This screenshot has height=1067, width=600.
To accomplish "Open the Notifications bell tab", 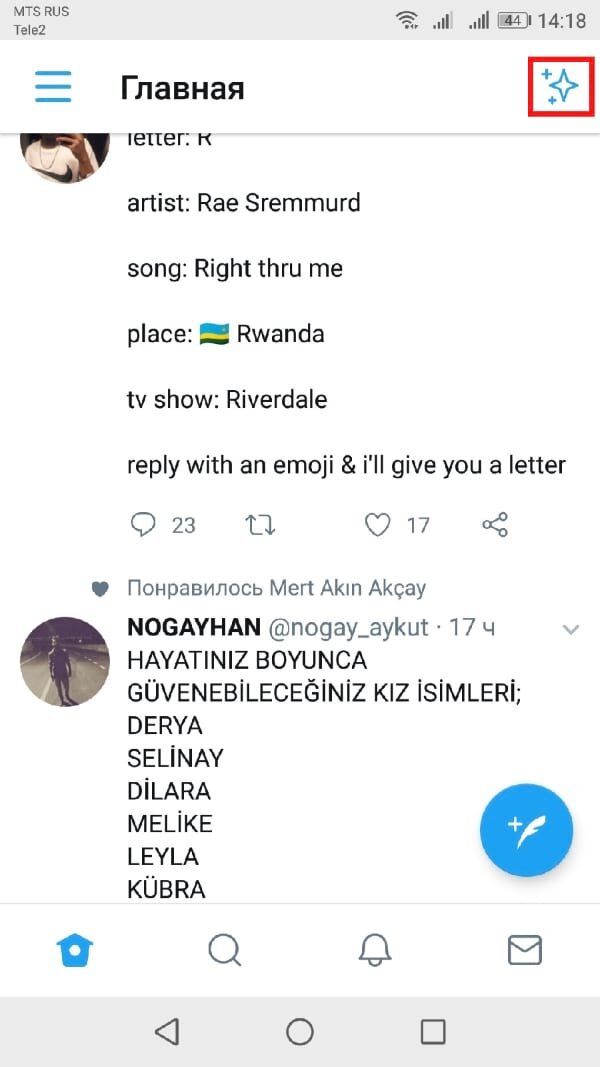I will click(x=375, y=949).
